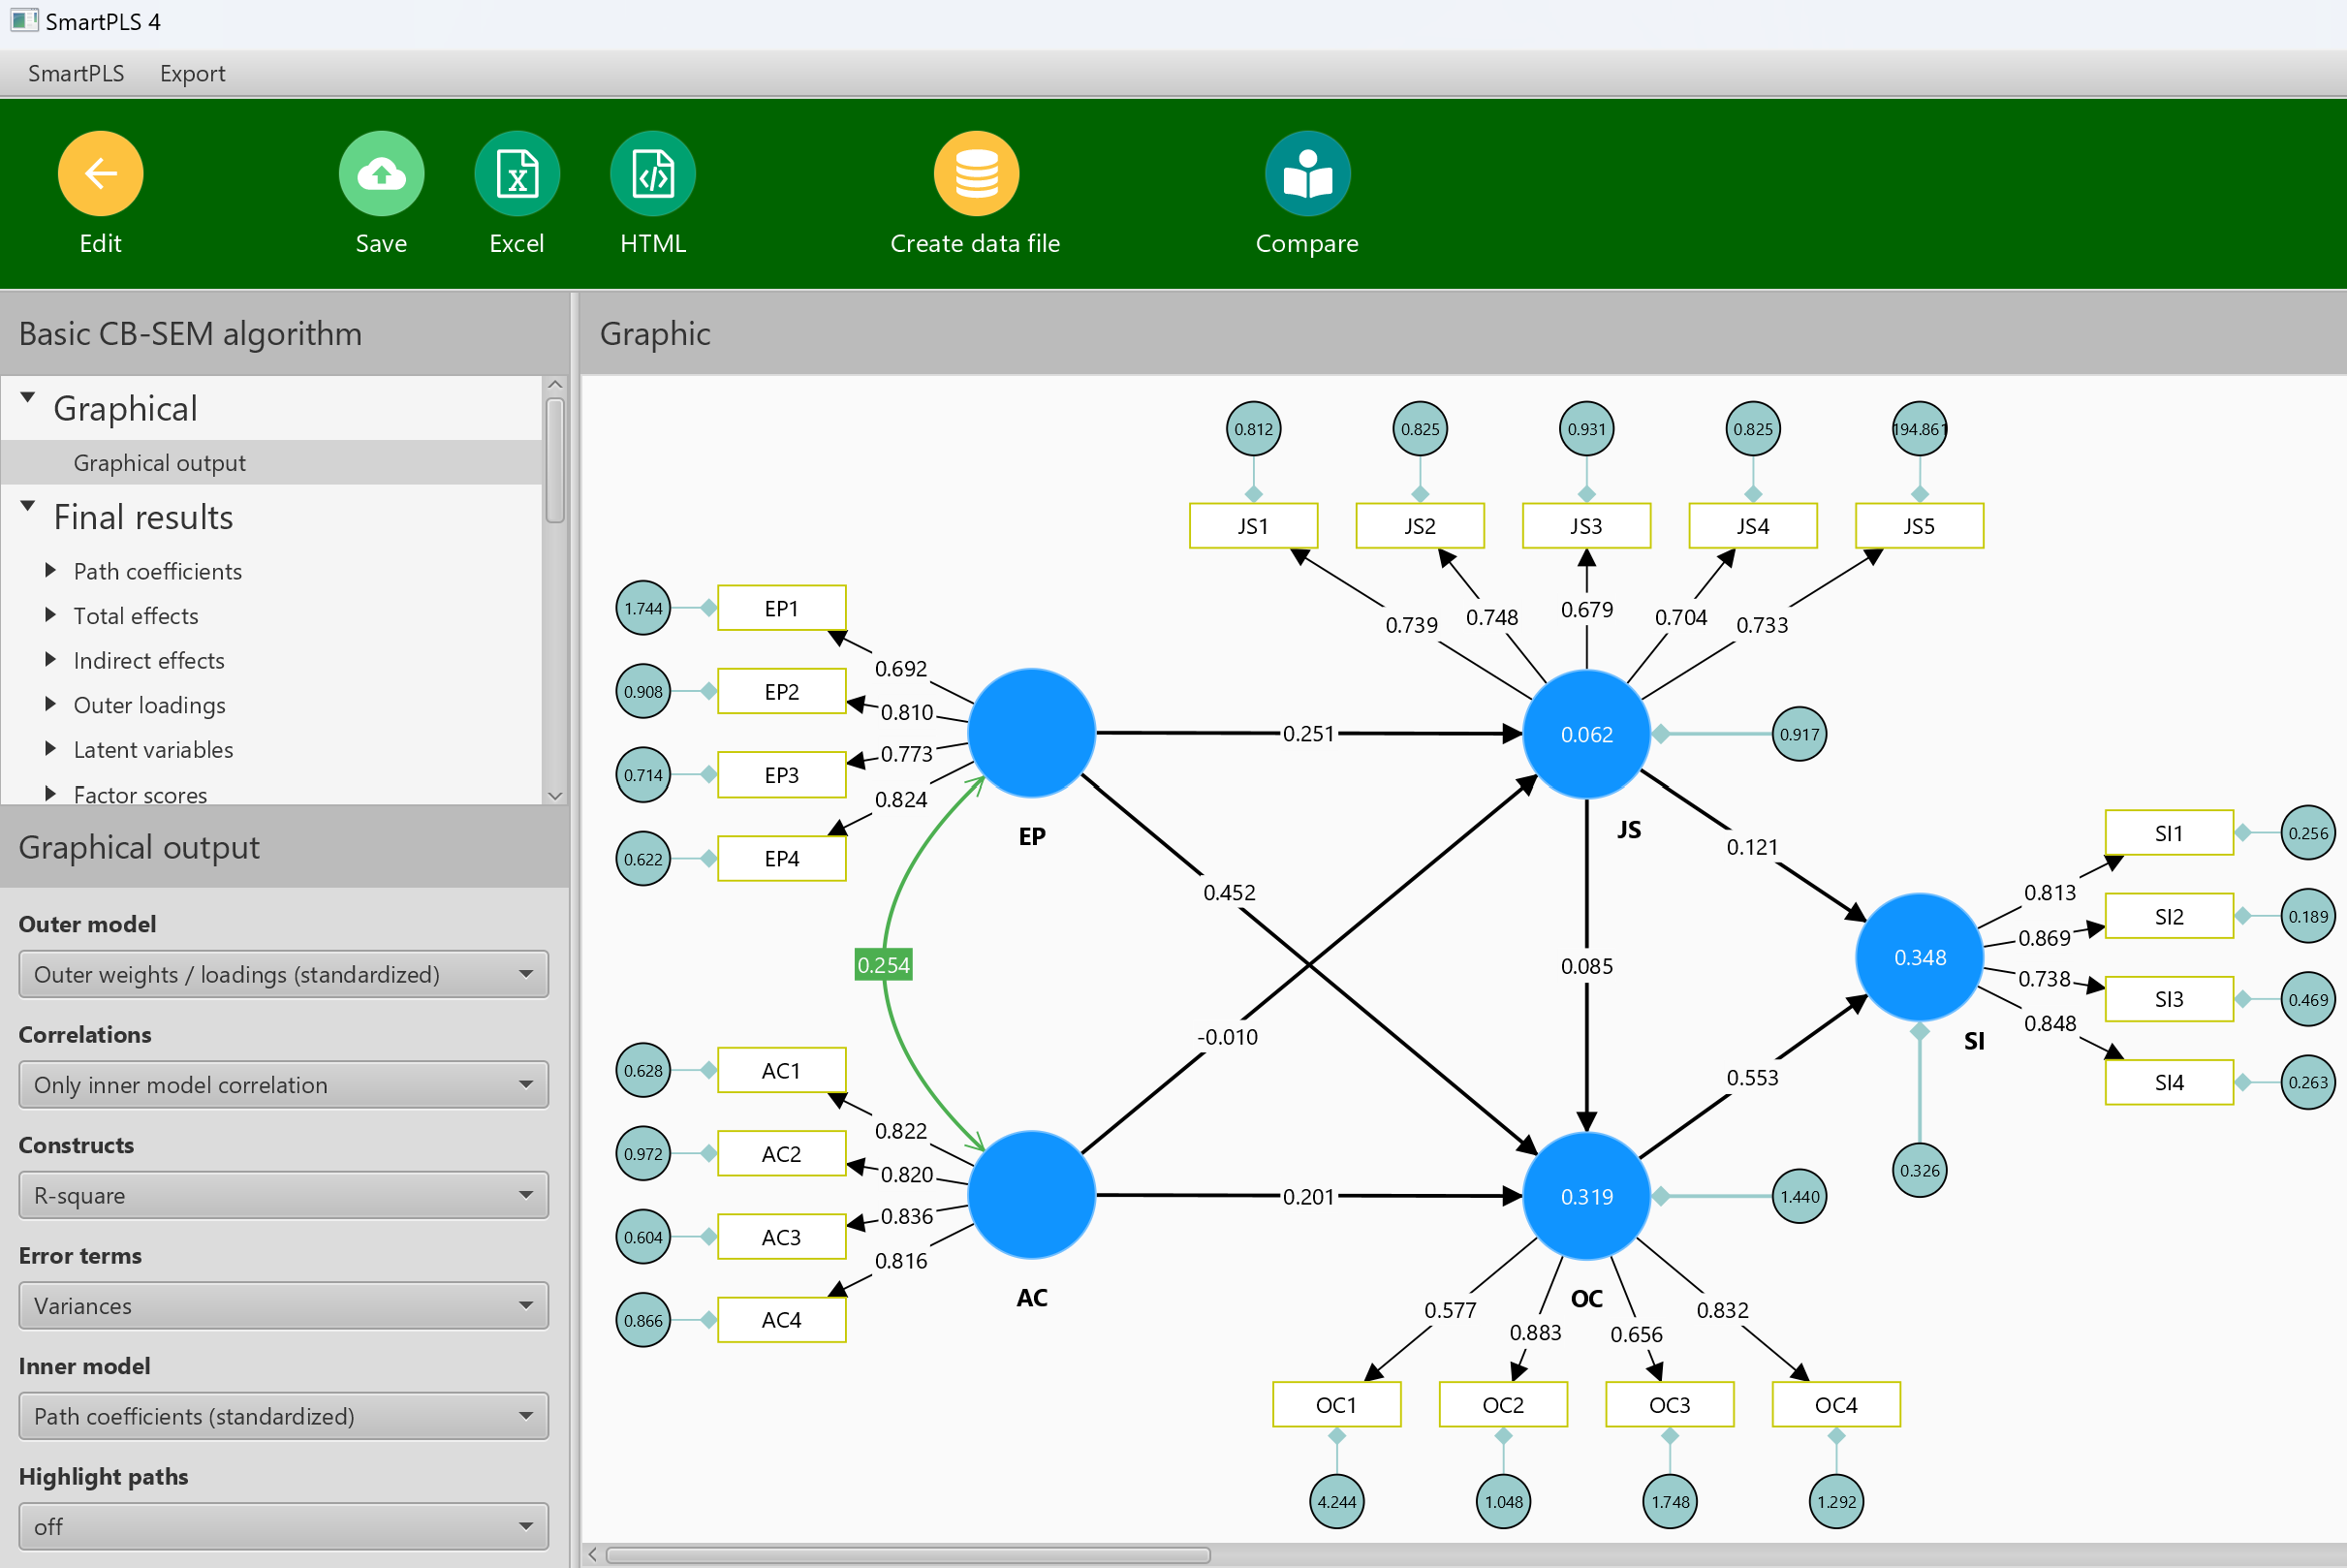Click the Create data file icon
The image size is (2347, 1568).
coord(976,174)
